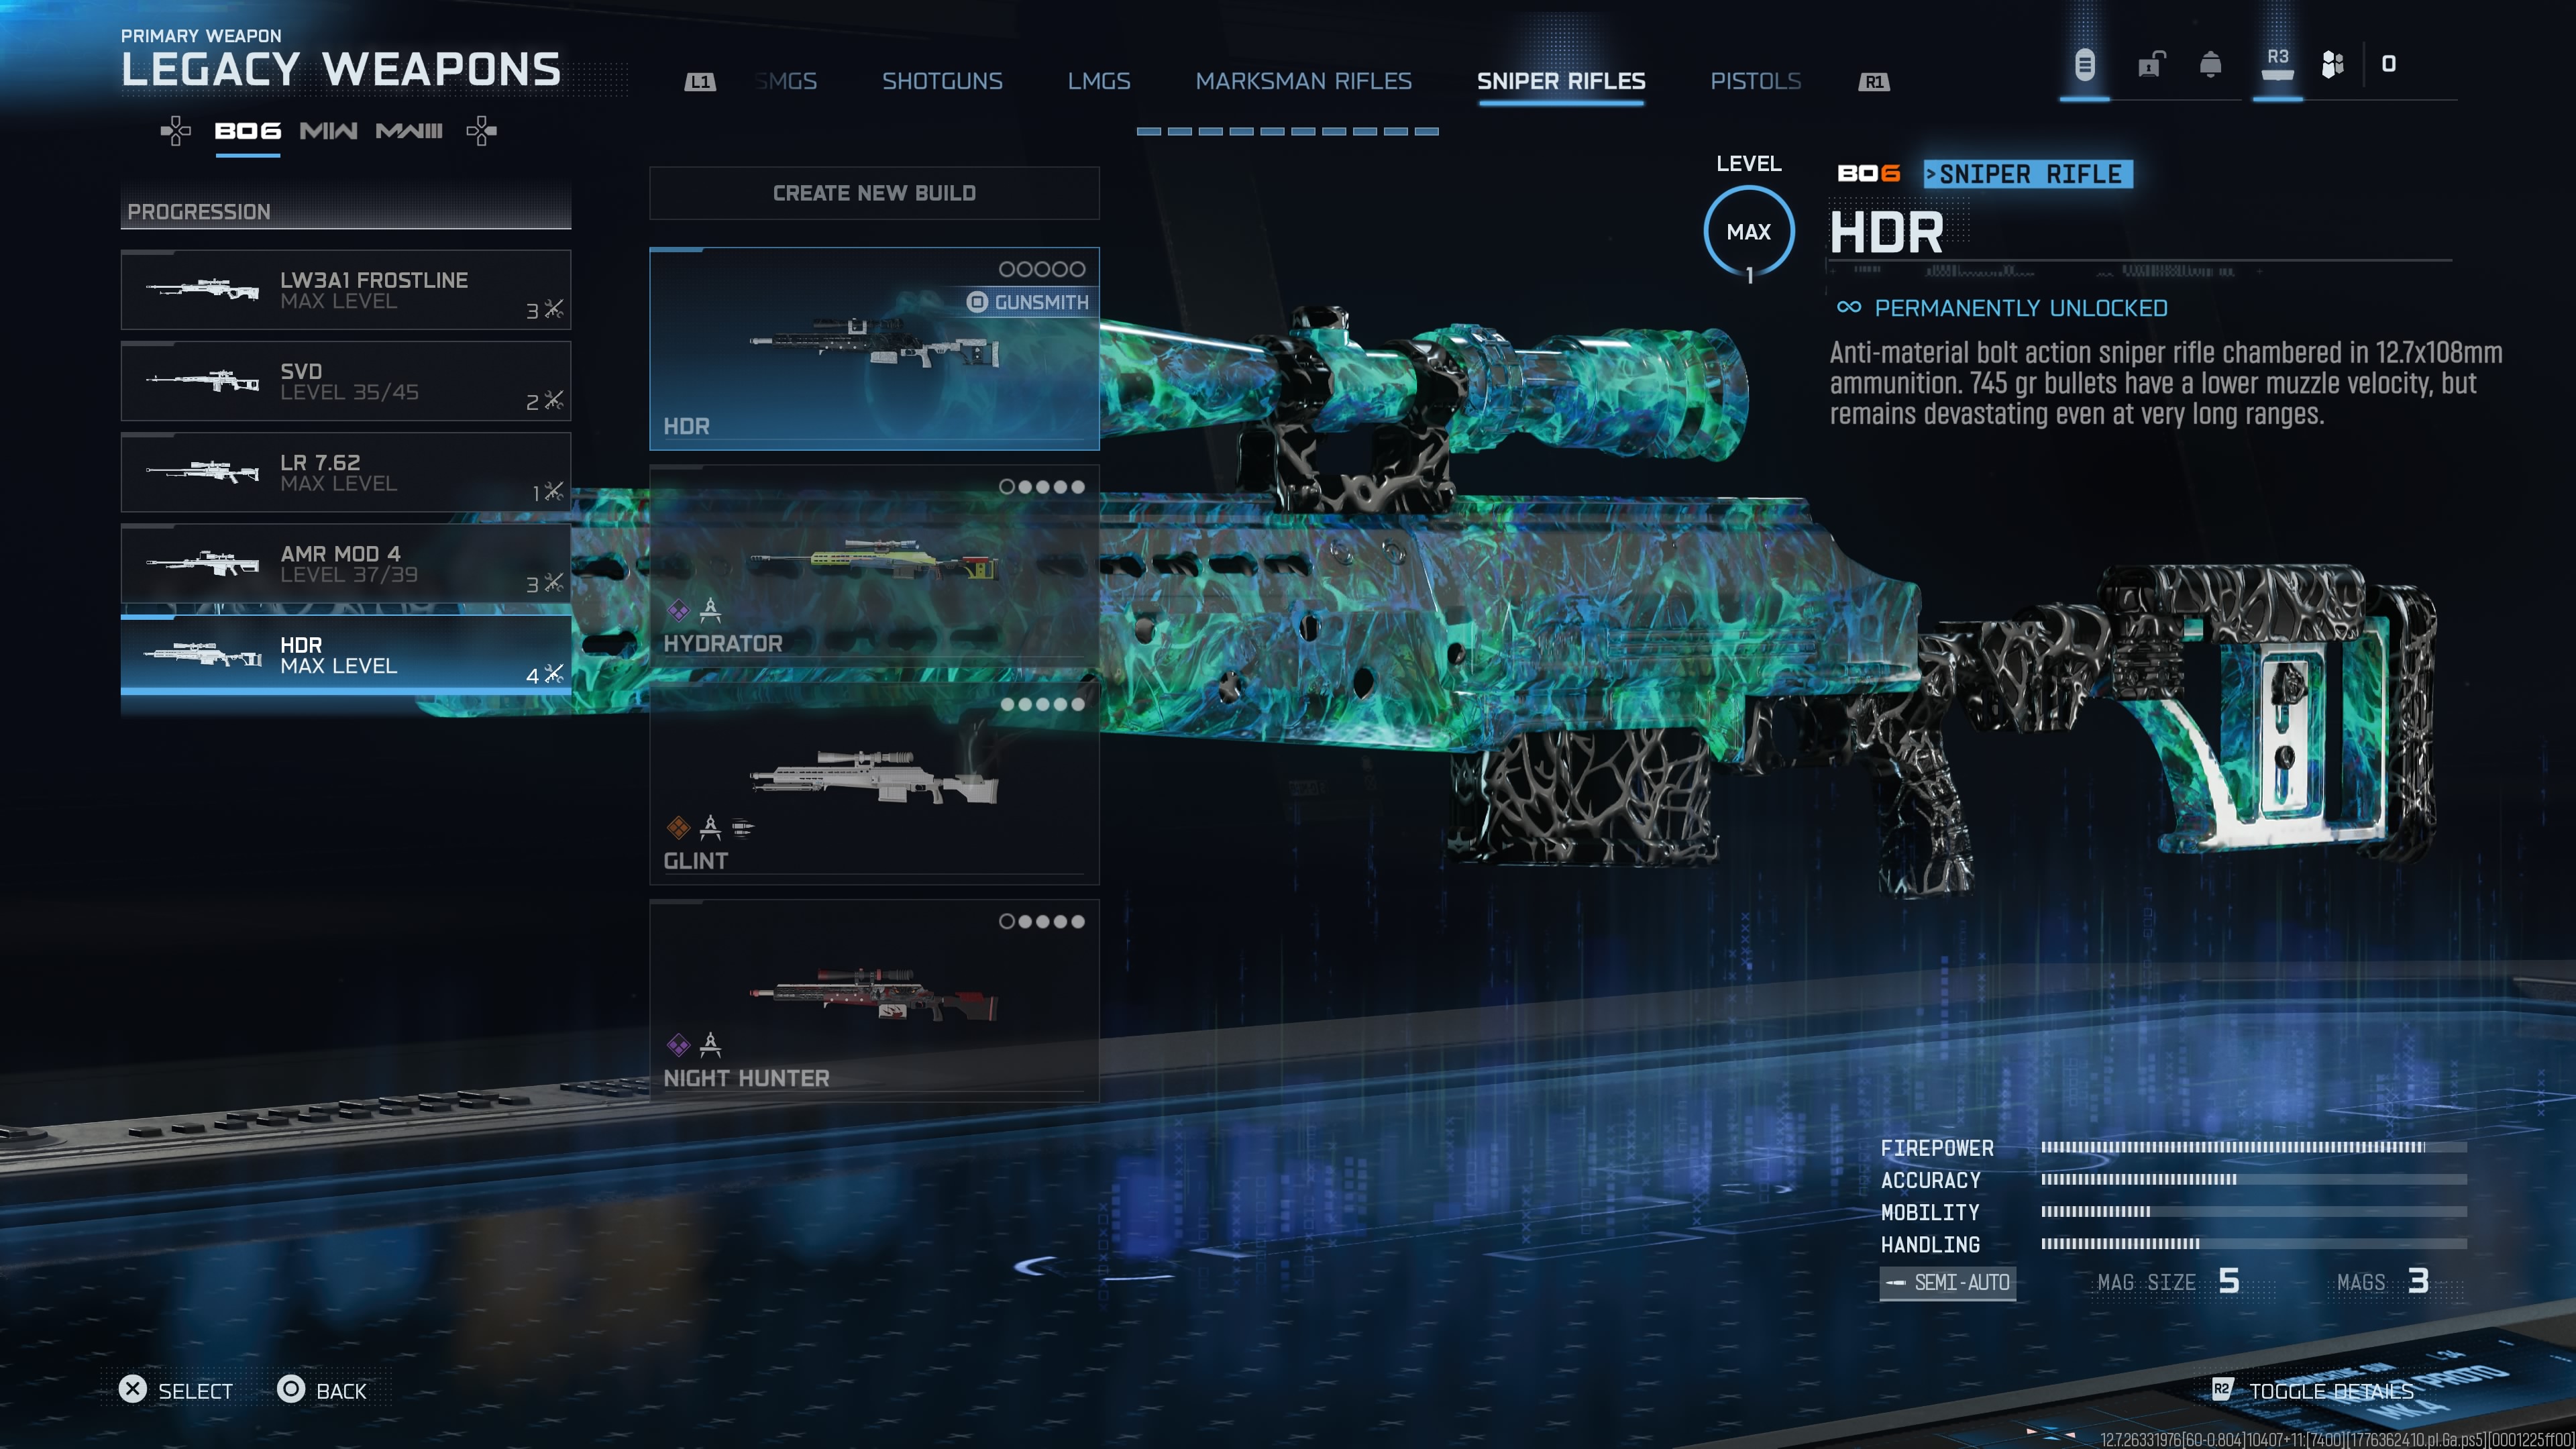Click the R3 social icon

pos(2277,64)
